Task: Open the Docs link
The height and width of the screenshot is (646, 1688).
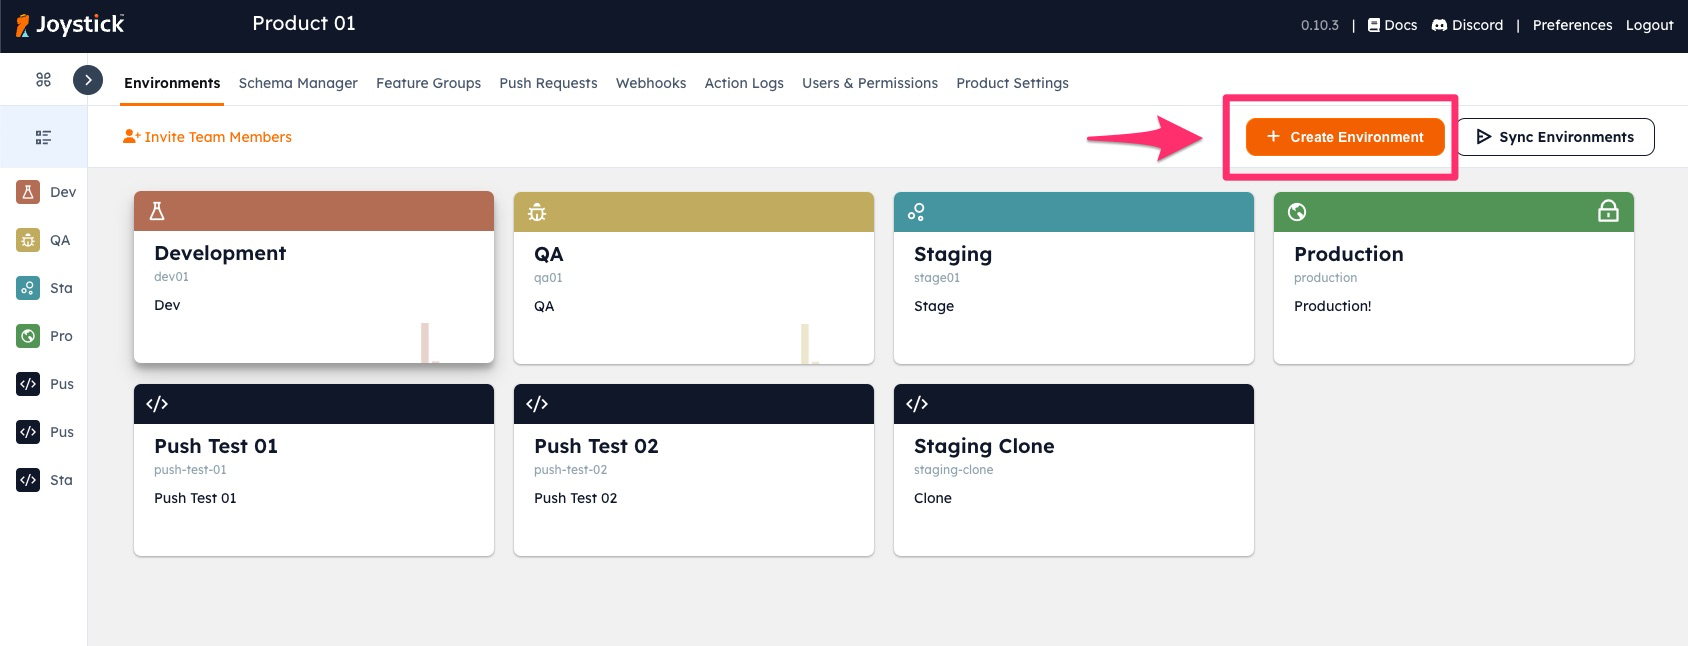Action: [x=1400, y=25]
